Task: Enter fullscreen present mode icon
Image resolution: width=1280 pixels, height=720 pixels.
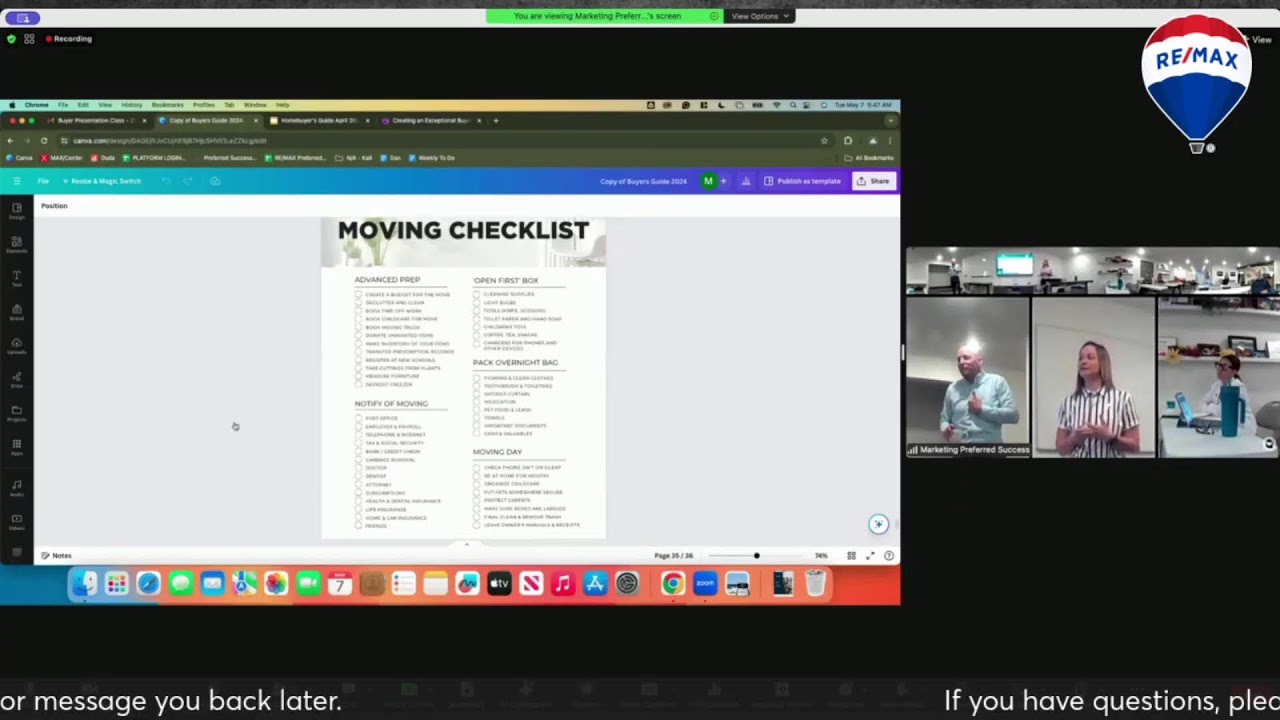Action: pos(870,555)
